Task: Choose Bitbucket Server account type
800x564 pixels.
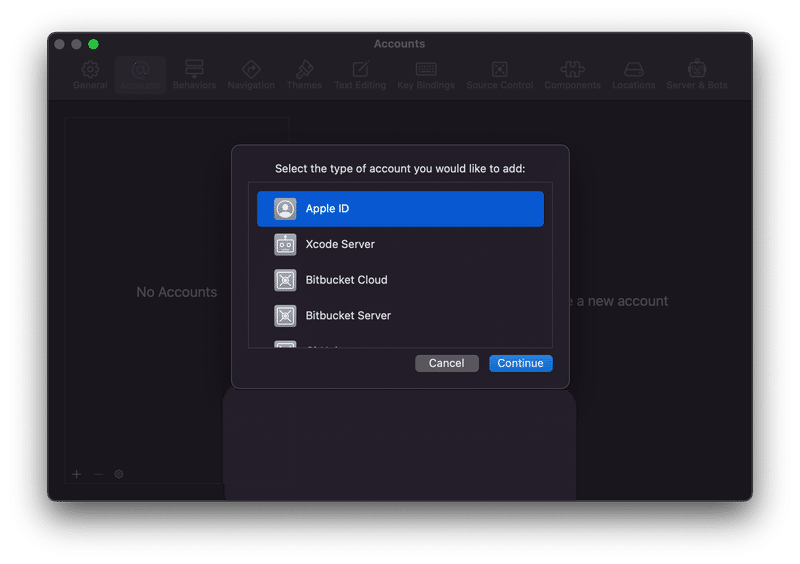Action: (400, 316)
